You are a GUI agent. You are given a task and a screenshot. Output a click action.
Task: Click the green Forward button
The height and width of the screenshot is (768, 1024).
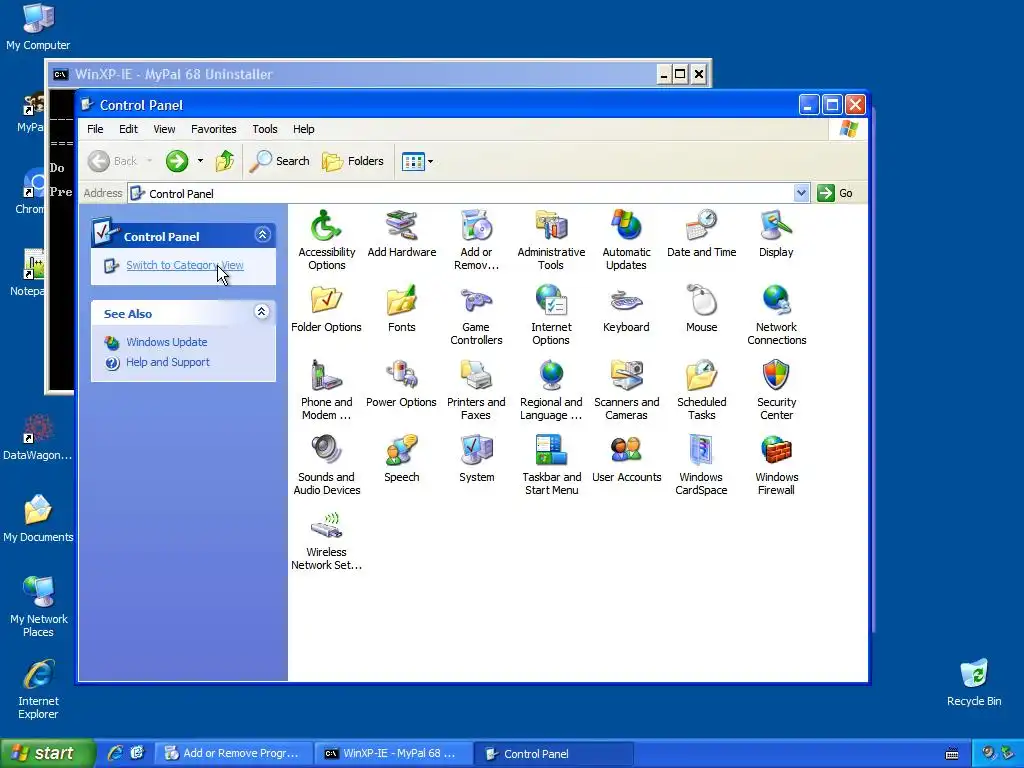pos(176,161)
